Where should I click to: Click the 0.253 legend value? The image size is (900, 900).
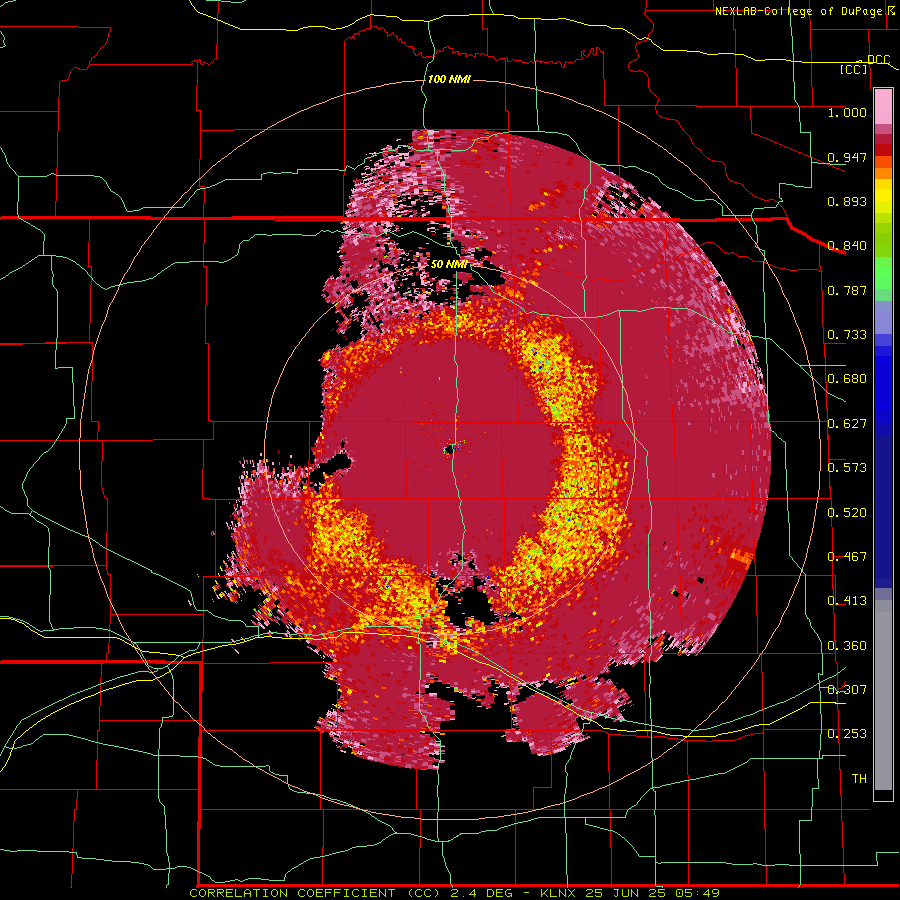click(x=847, y=734)
